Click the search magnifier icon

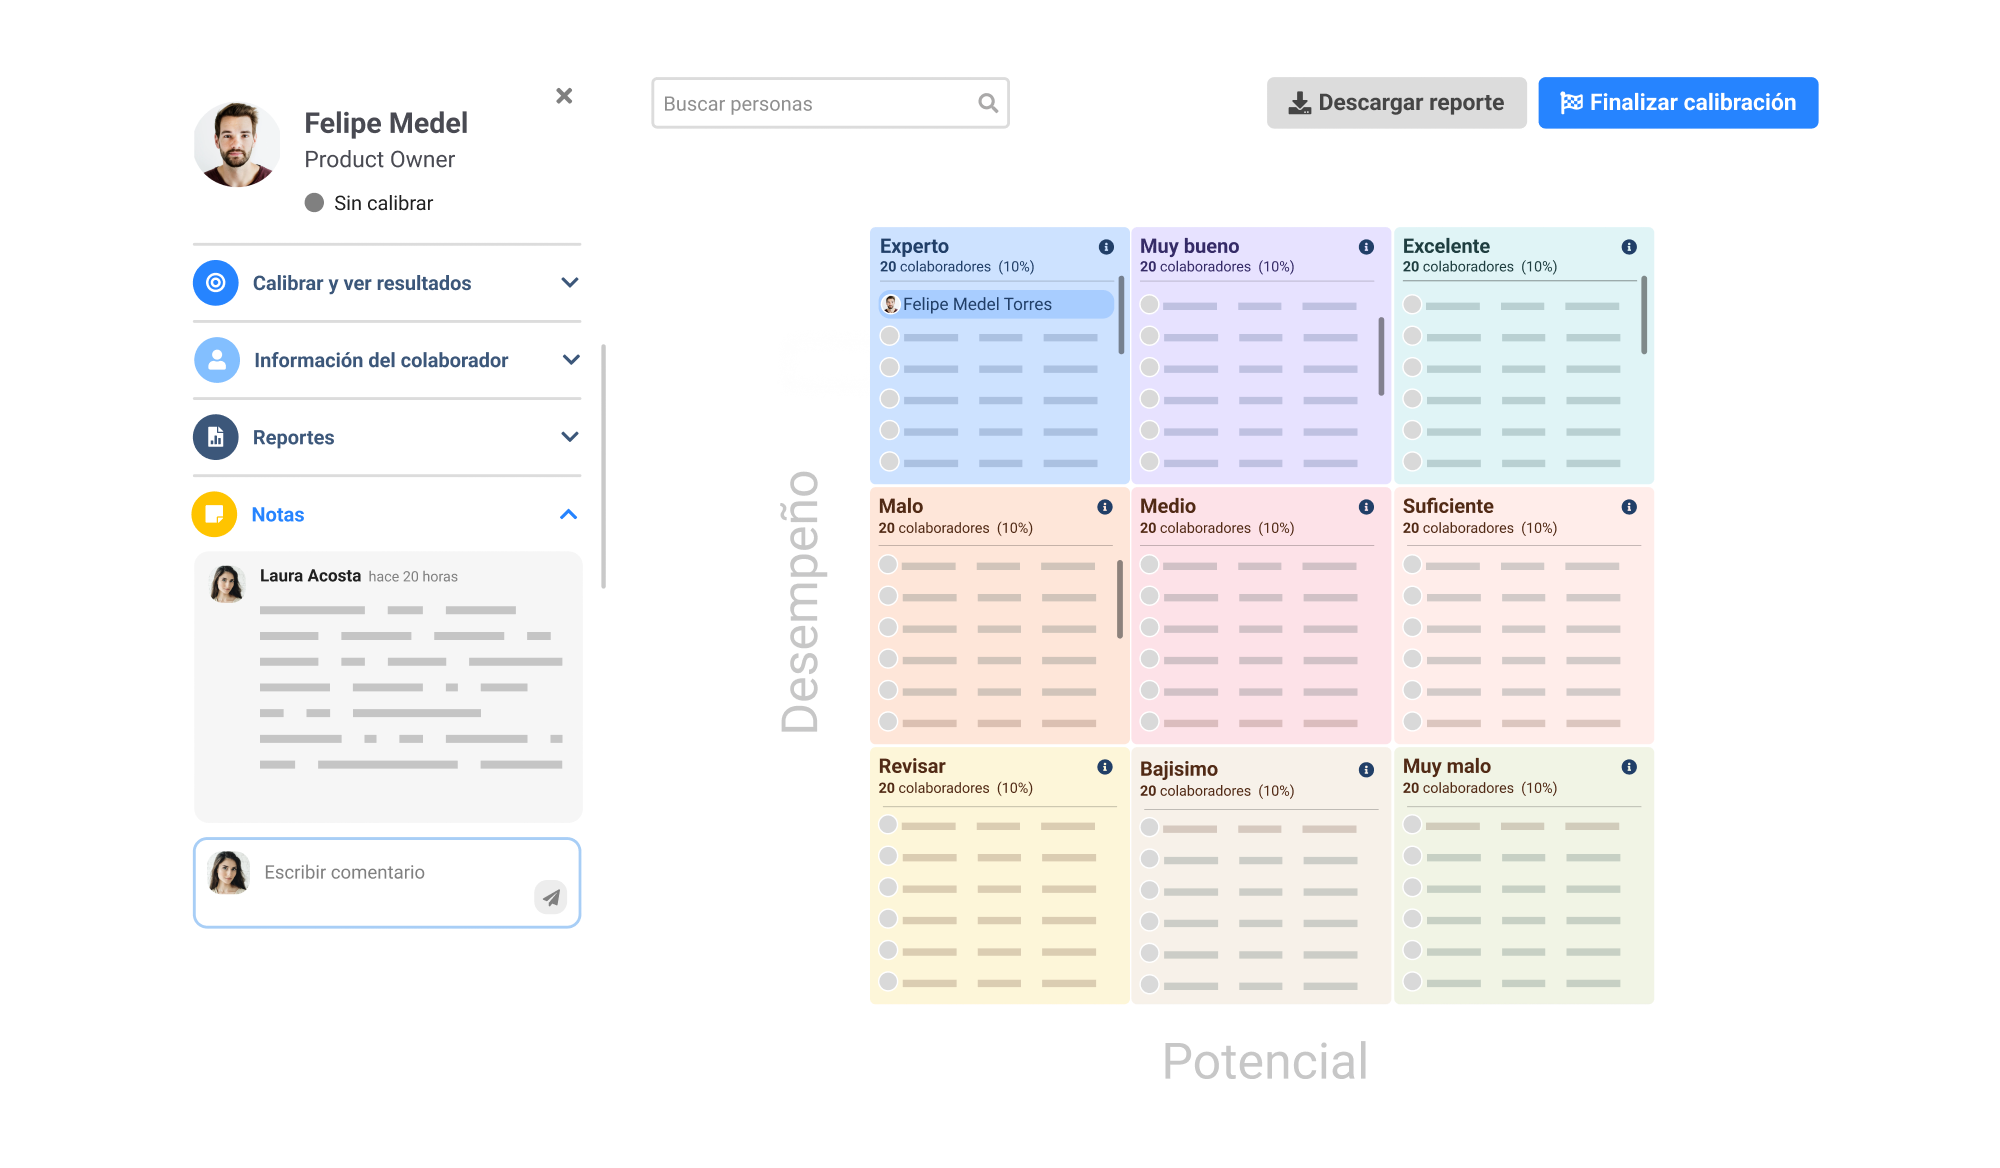[988, 103]
